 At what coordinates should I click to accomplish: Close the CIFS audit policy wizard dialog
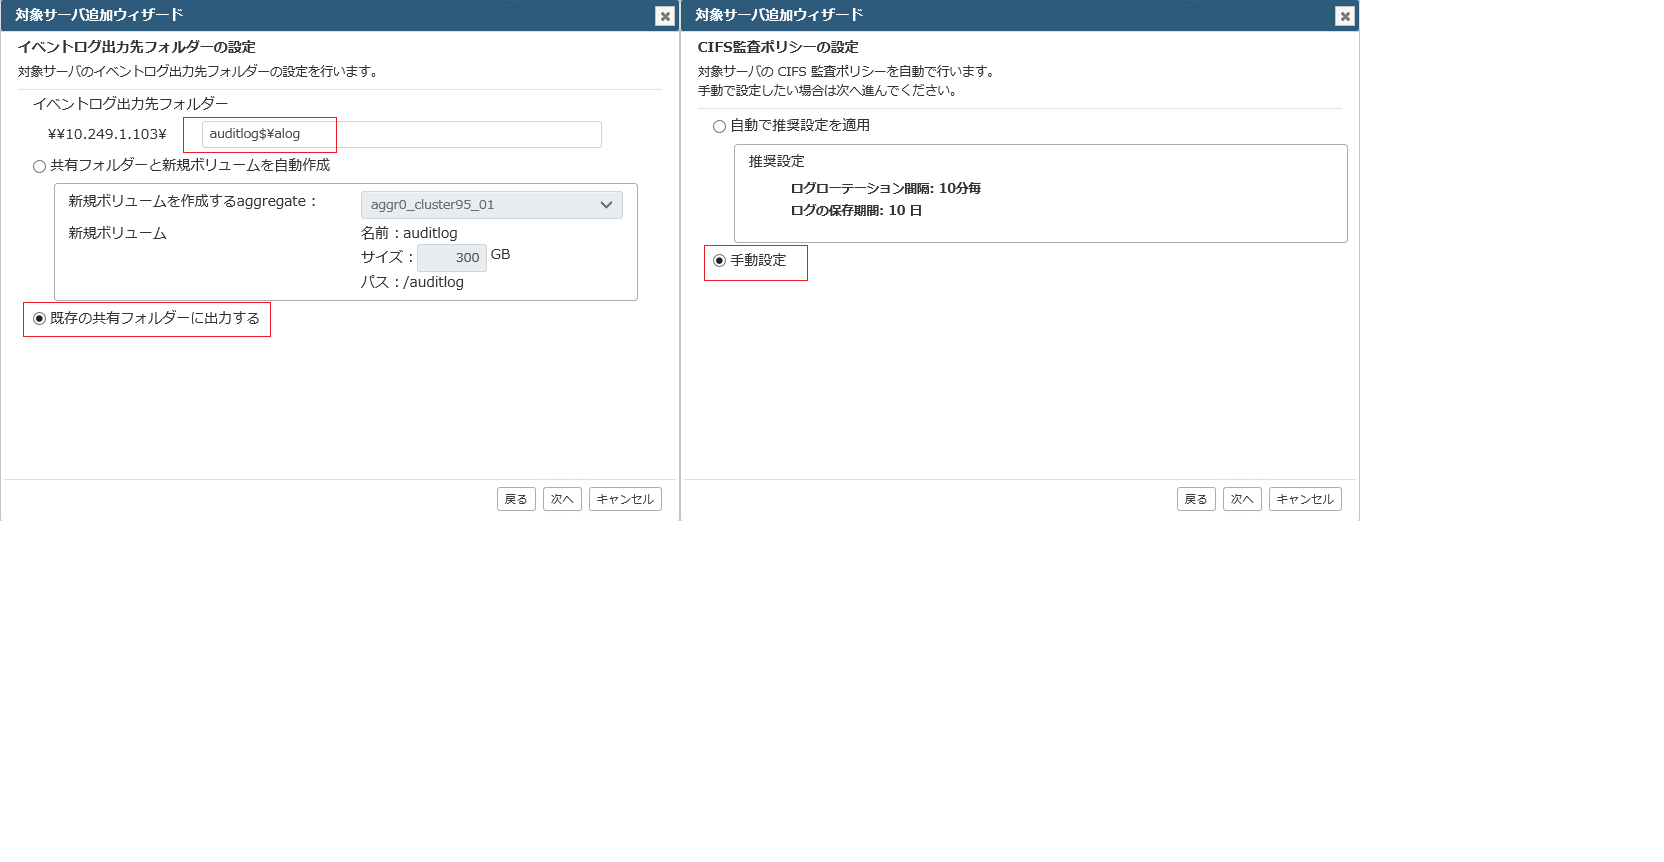[x=1345, y=16]
